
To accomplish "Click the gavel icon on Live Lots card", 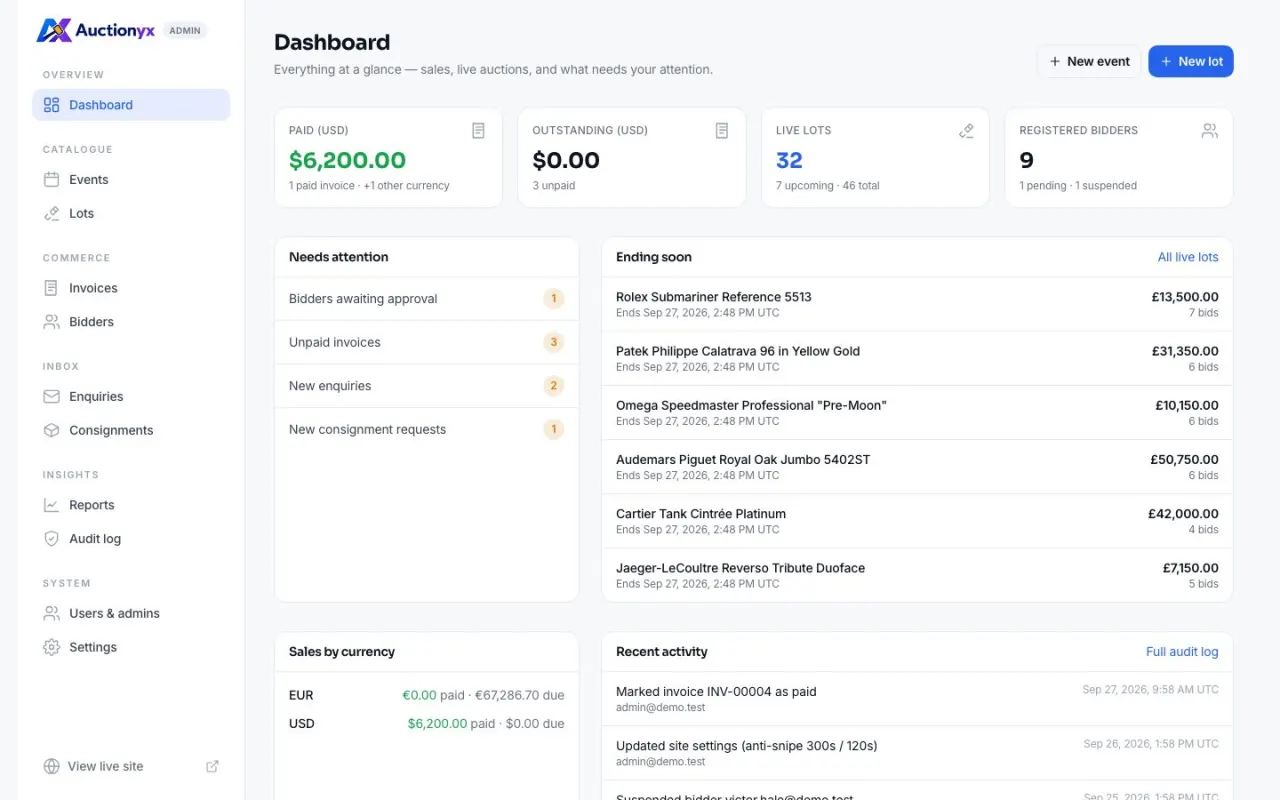I will point(966,131).
